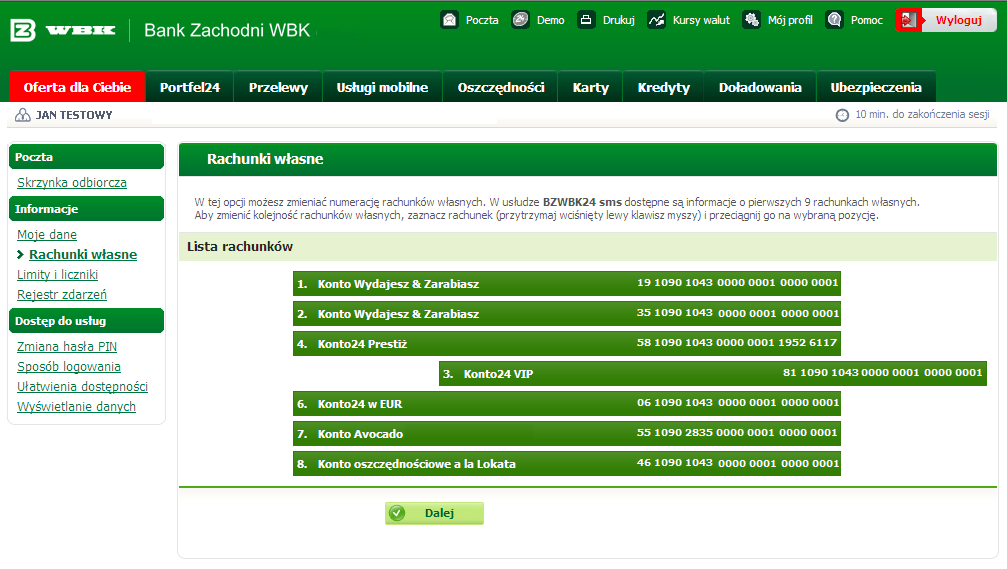The width and height of the screenshot is (1007, 569).
Task: Click the Demo icon in header
Action: click(520, 20)
